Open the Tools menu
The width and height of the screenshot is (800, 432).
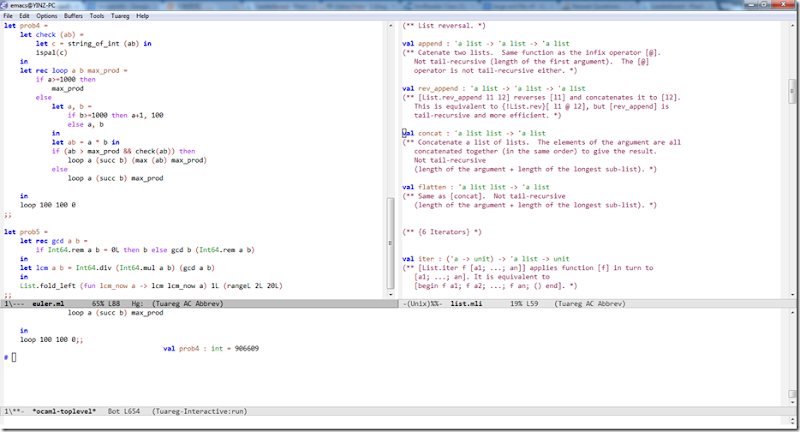tap(96, 16)
